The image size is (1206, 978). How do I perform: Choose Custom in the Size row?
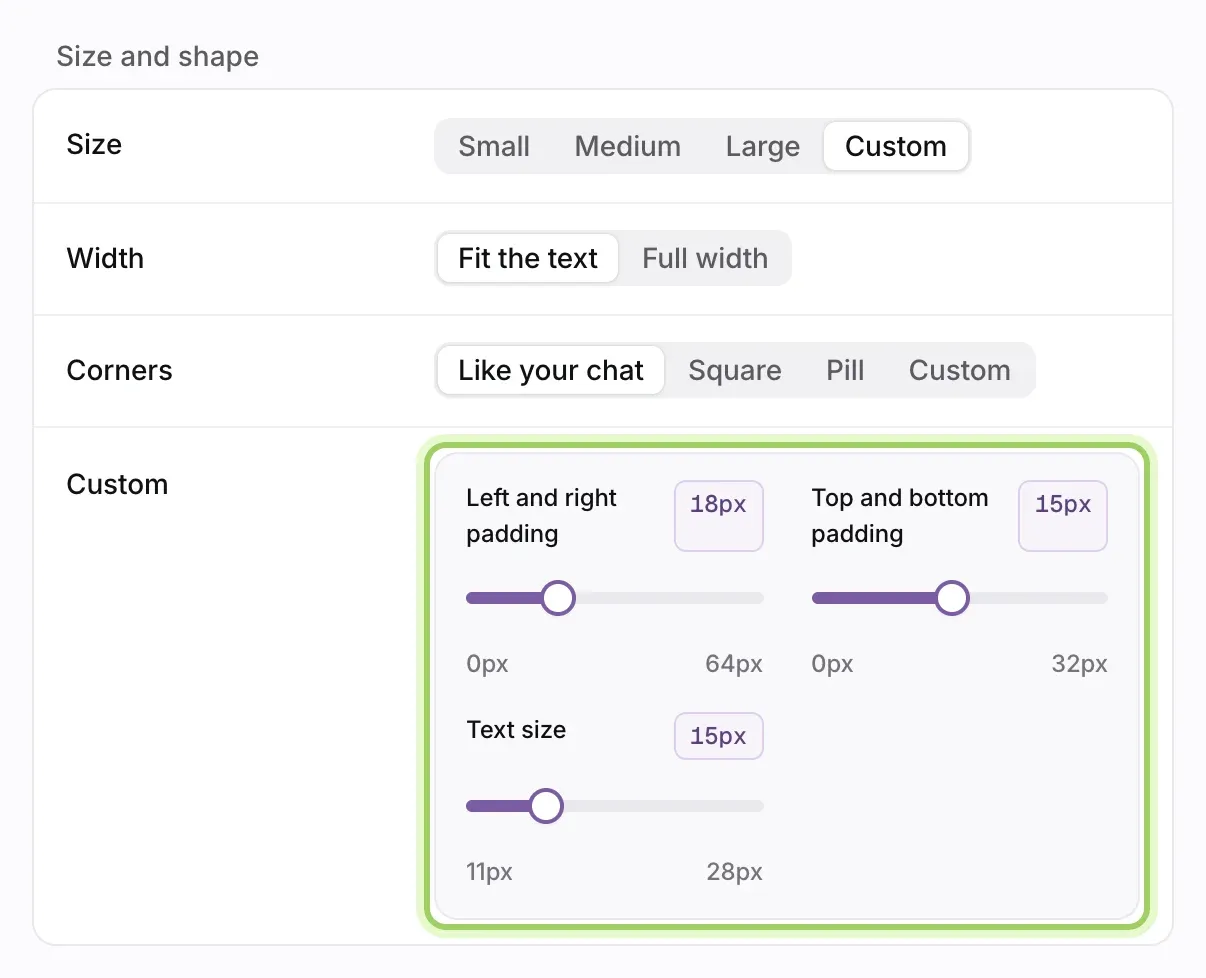(895, 146)
